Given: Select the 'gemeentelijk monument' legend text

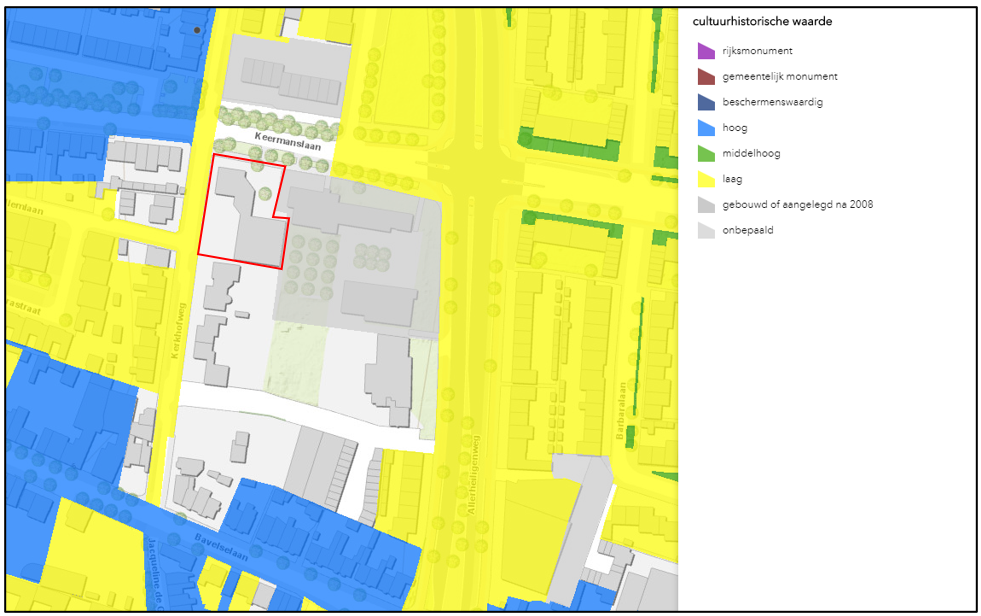Looking at the screenshot, I should tap(780, 77).
